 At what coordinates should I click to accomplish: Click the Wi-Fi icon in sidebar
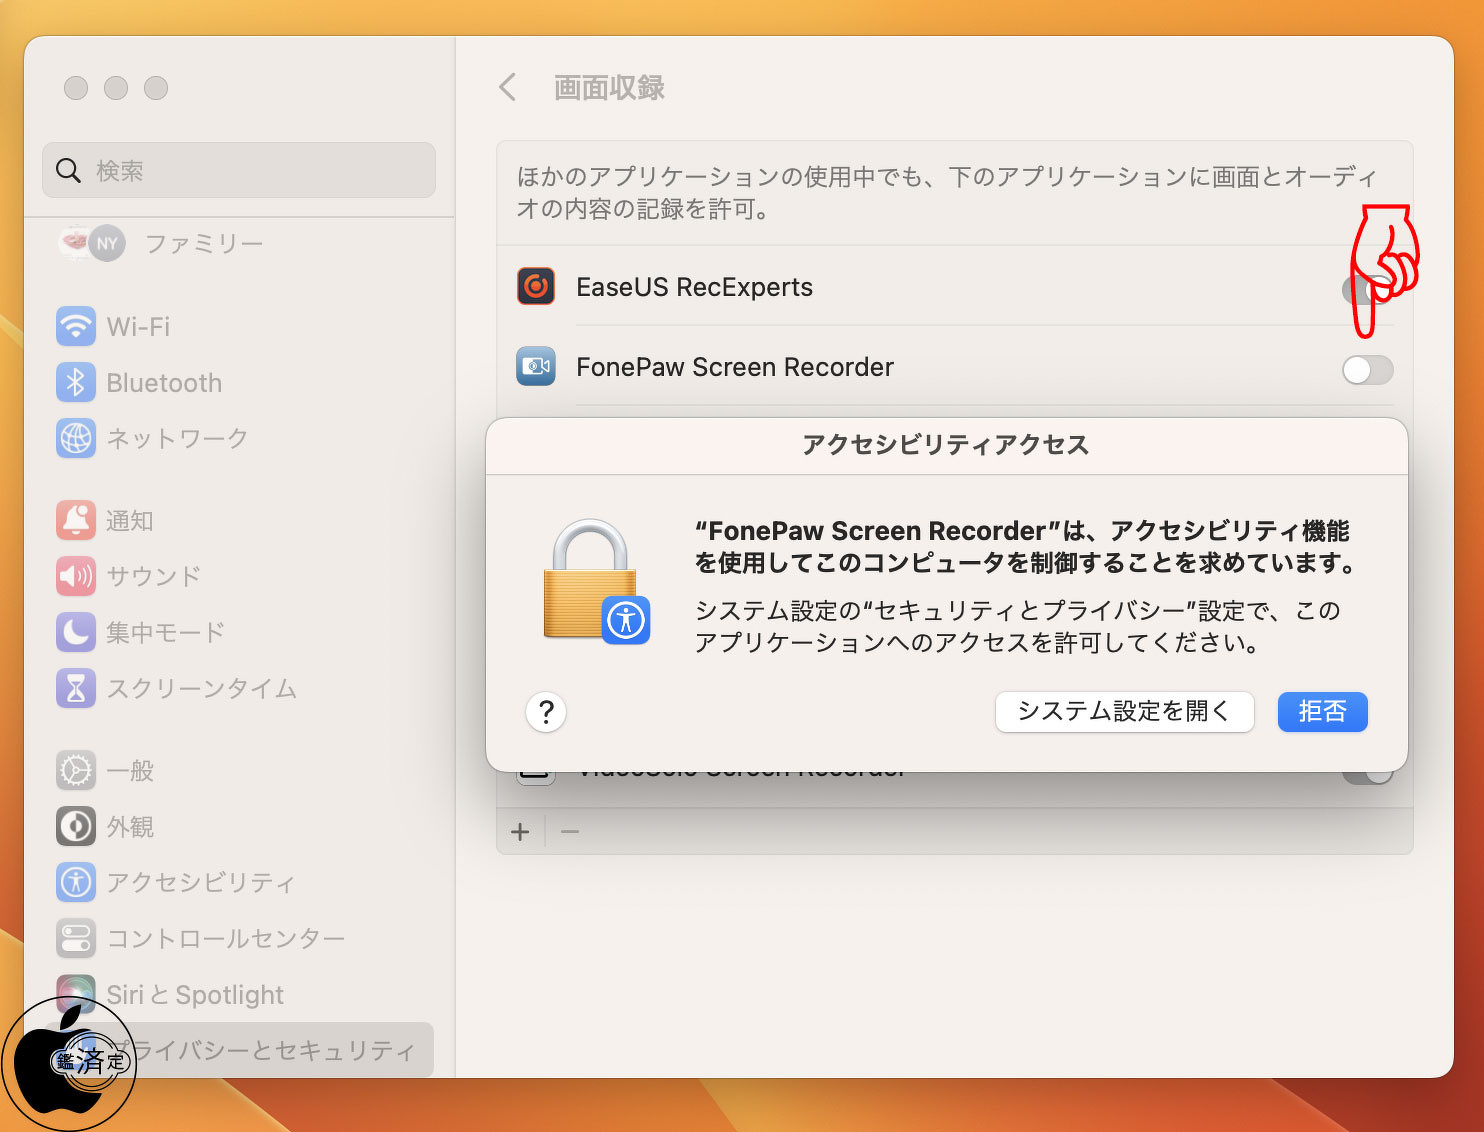tap(76, 326)
